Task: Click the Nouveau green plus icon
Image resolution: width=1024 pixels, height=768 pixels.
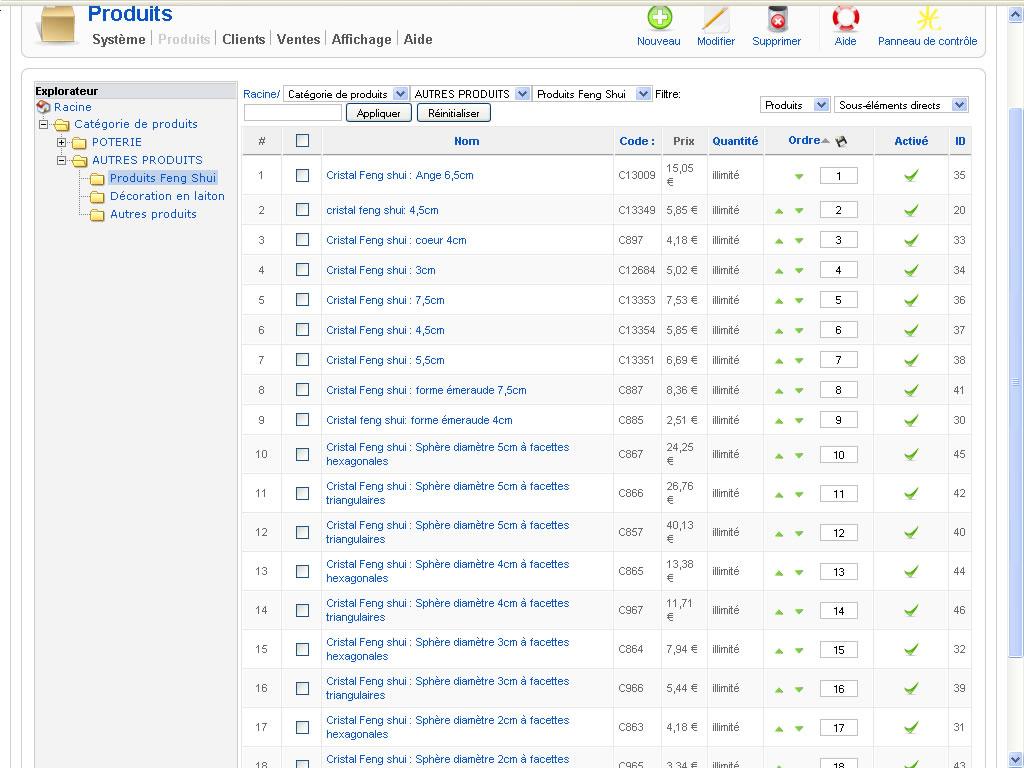Action: click(x=659, y=18)
